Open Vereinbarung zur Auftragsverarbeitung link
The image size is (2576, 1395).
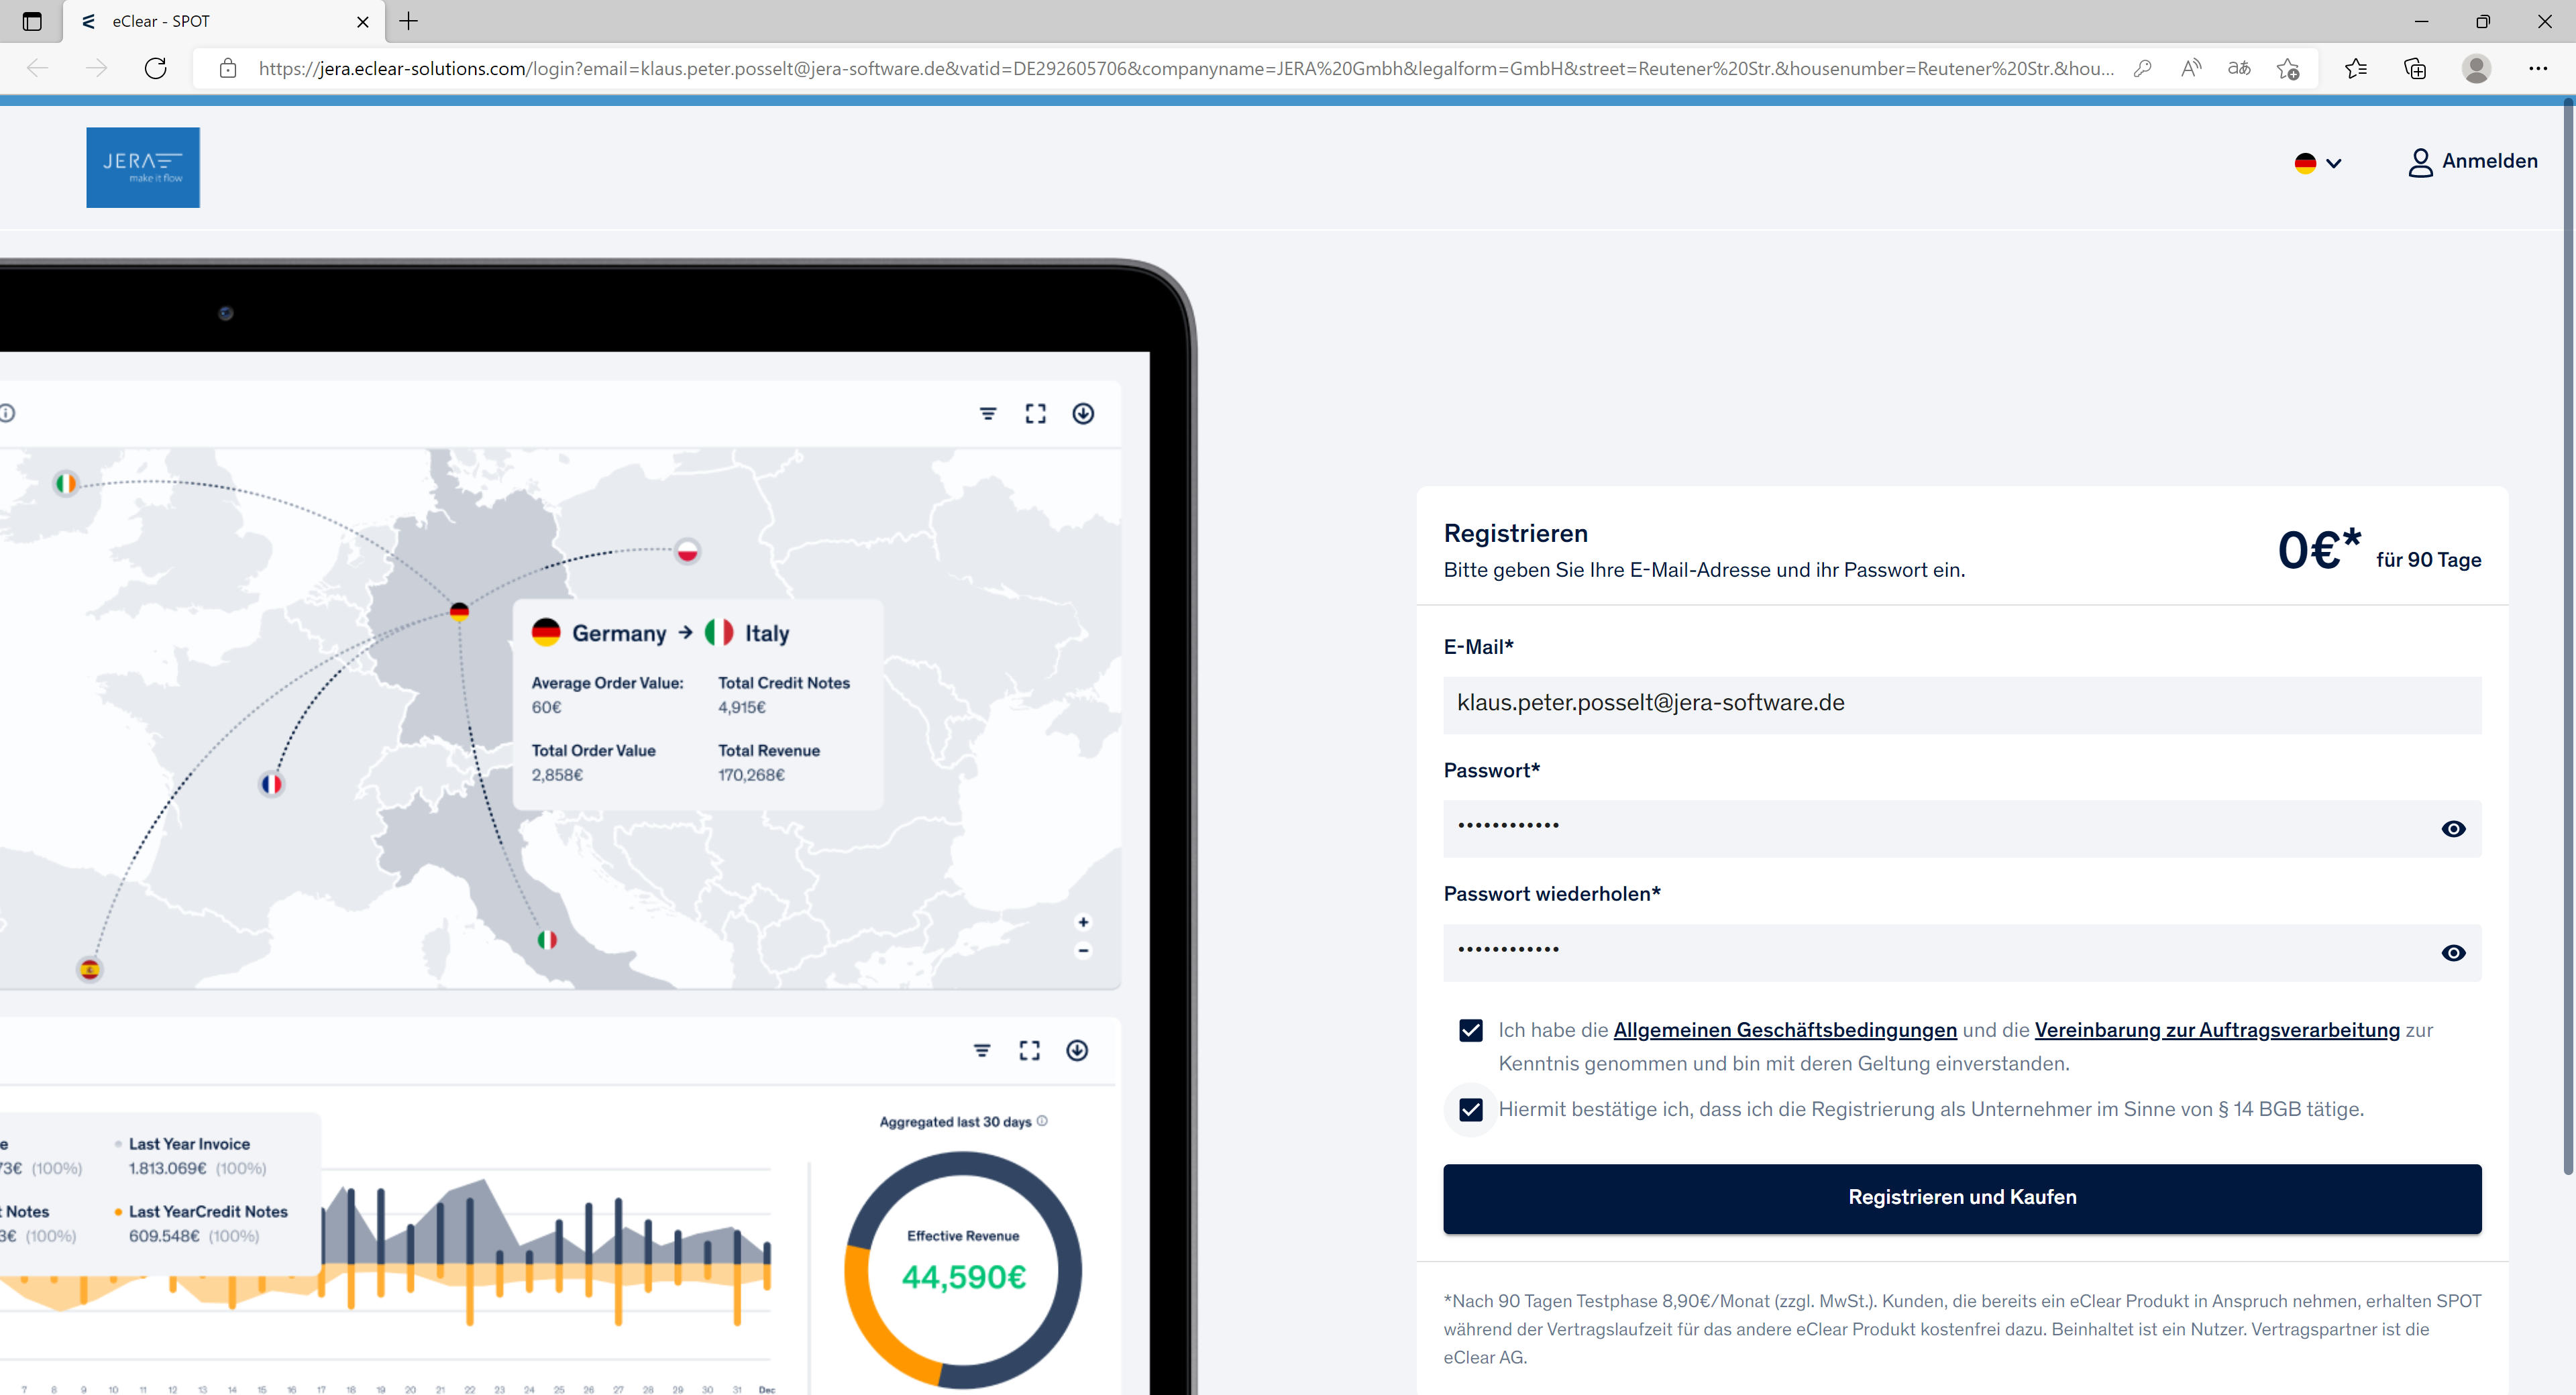point(2216,1030)
